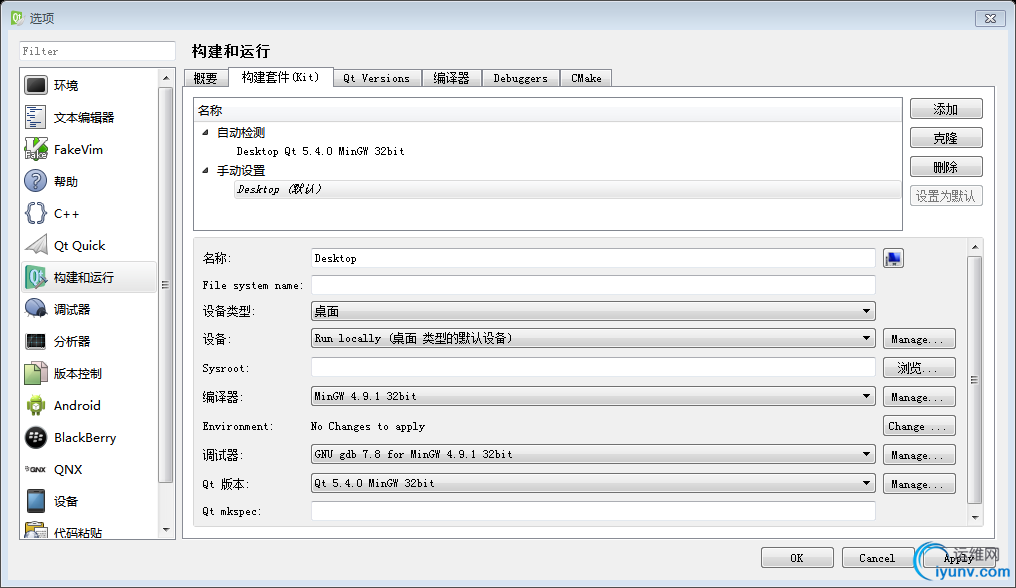Click the kit icon button beside name field

[894, 258]
